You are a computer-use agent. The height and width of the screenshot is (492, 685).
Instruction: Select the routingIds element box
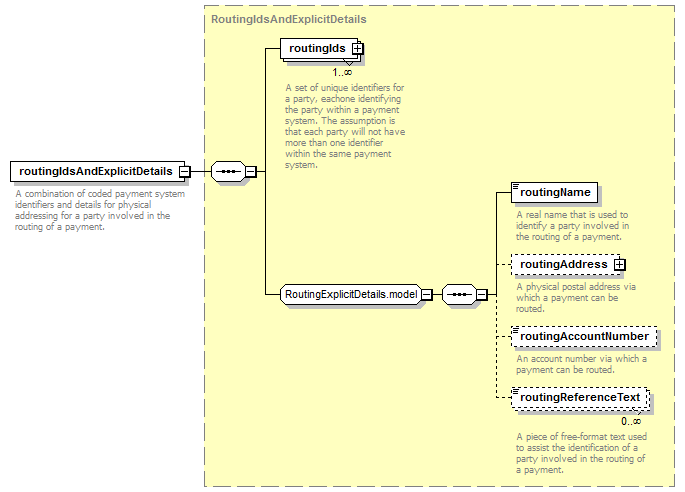(319, 49)
